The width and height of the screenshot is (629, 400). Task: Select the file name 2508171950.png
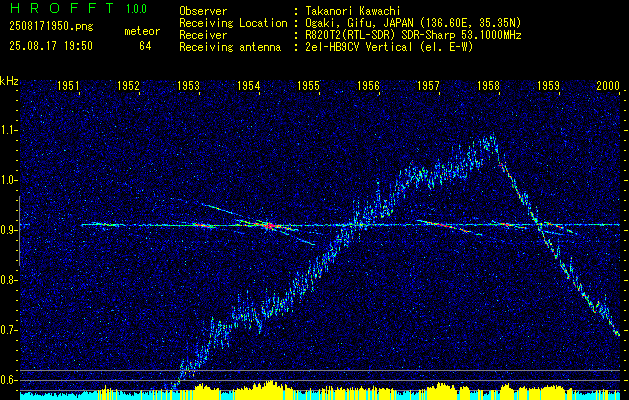coord(51,27)
